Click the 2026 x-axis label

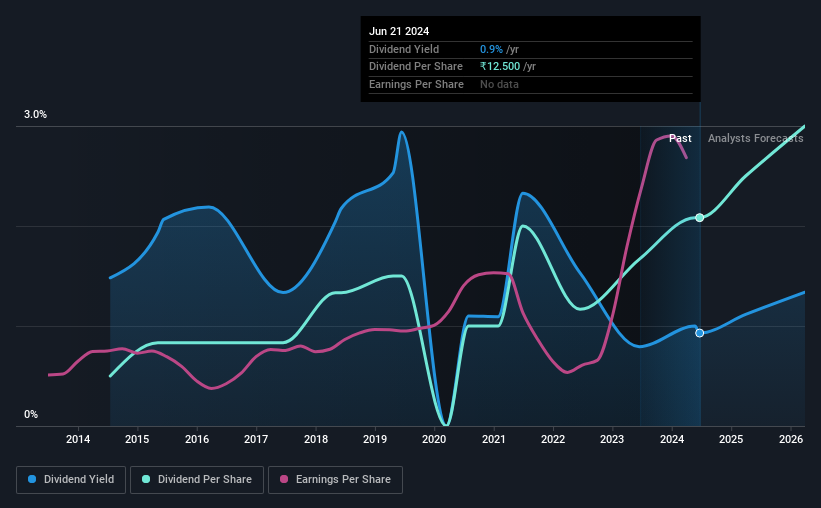791,439
